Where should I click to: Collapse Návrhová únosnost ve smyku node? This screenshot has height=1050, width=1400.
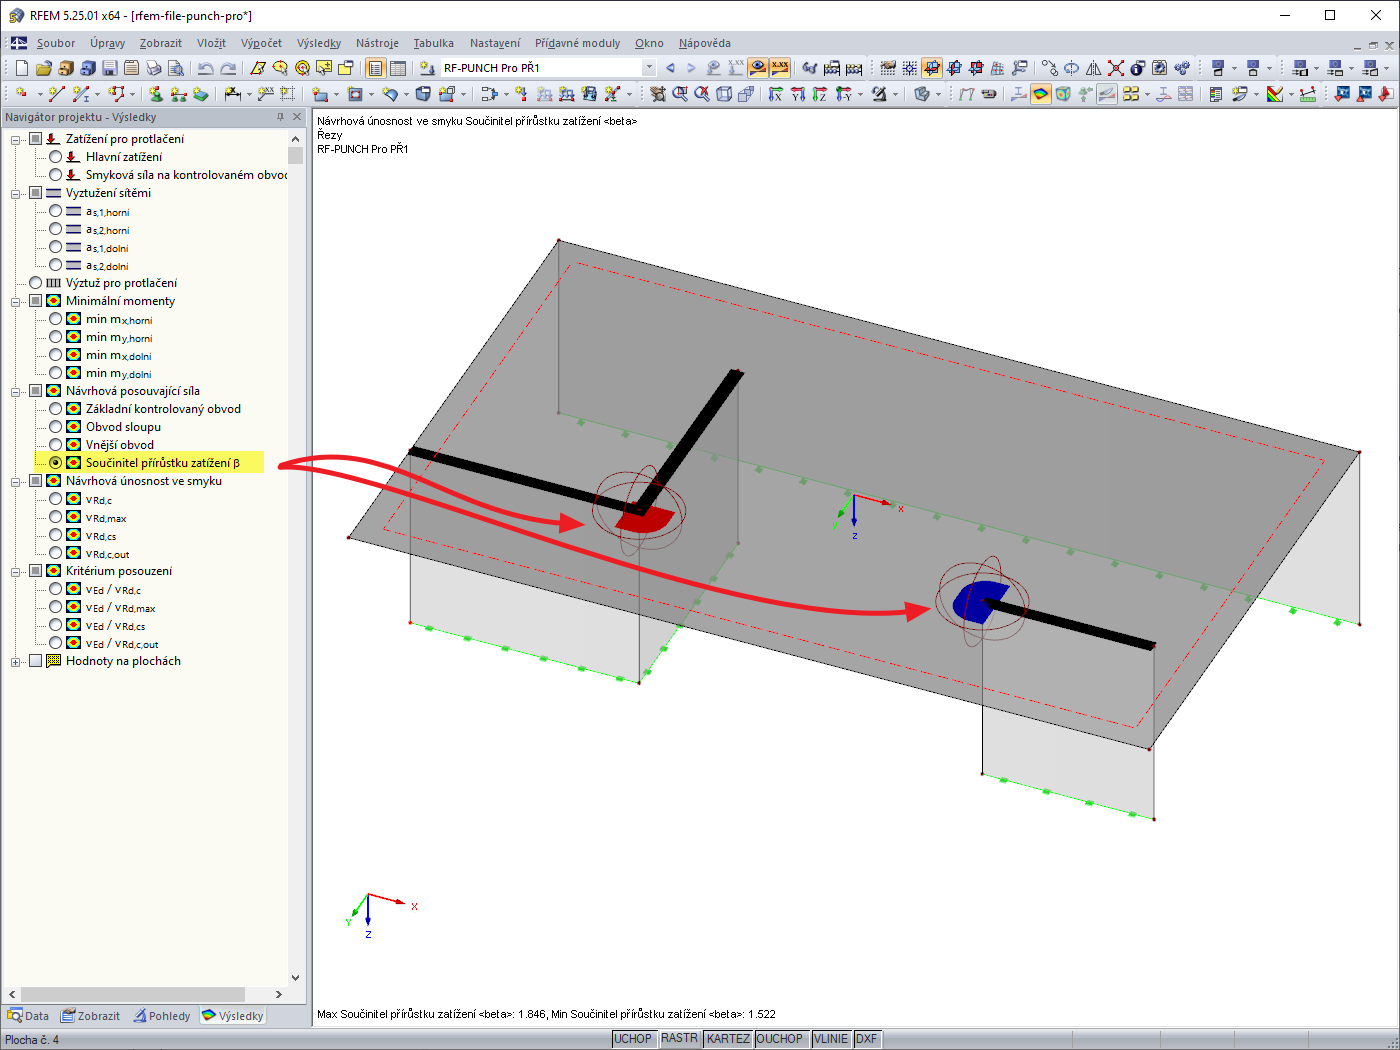tap(16, 481)
